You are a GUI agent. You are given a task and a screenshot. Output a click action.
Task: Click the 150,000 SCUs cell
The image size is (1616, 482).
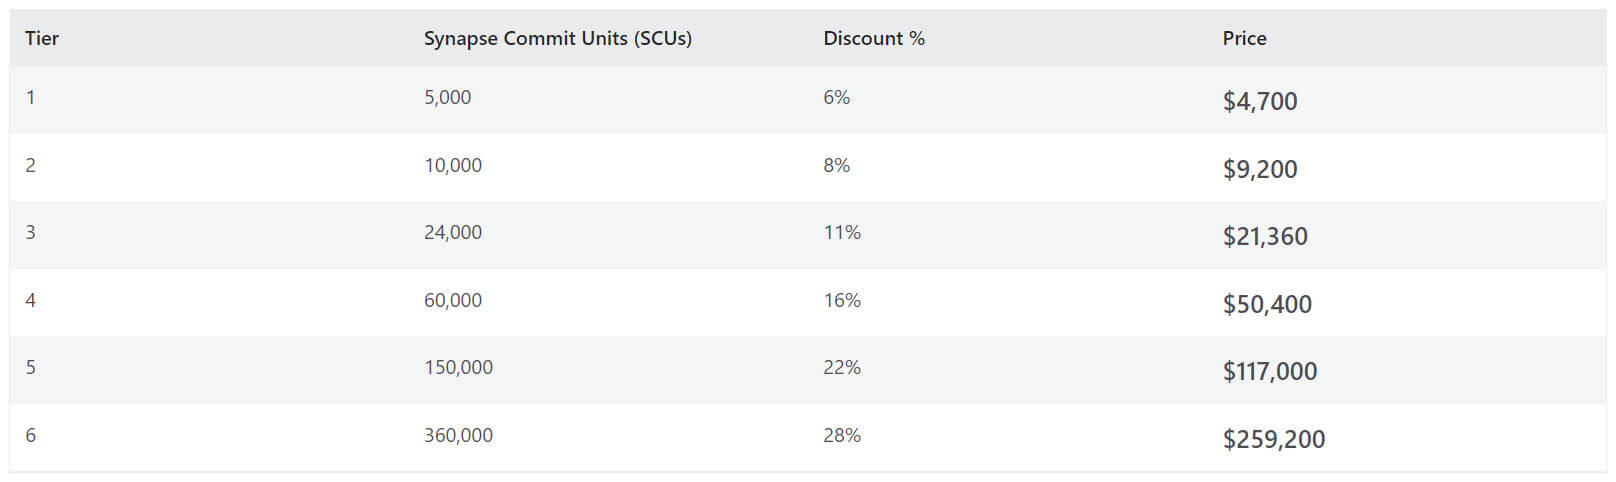(458, 367)
